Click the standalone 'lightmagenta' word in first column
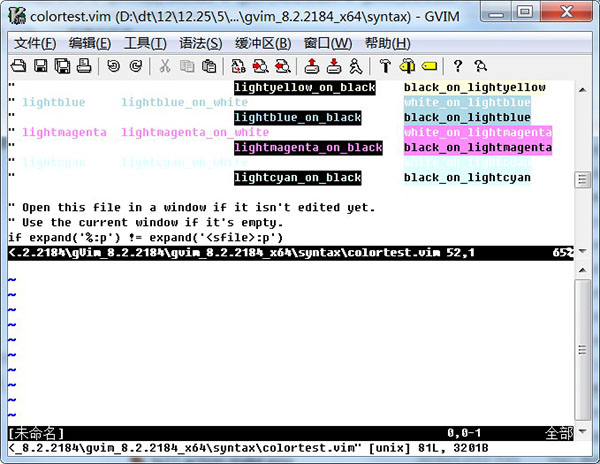Viewport: 600px width, 464px height. [x=64, y=132]
